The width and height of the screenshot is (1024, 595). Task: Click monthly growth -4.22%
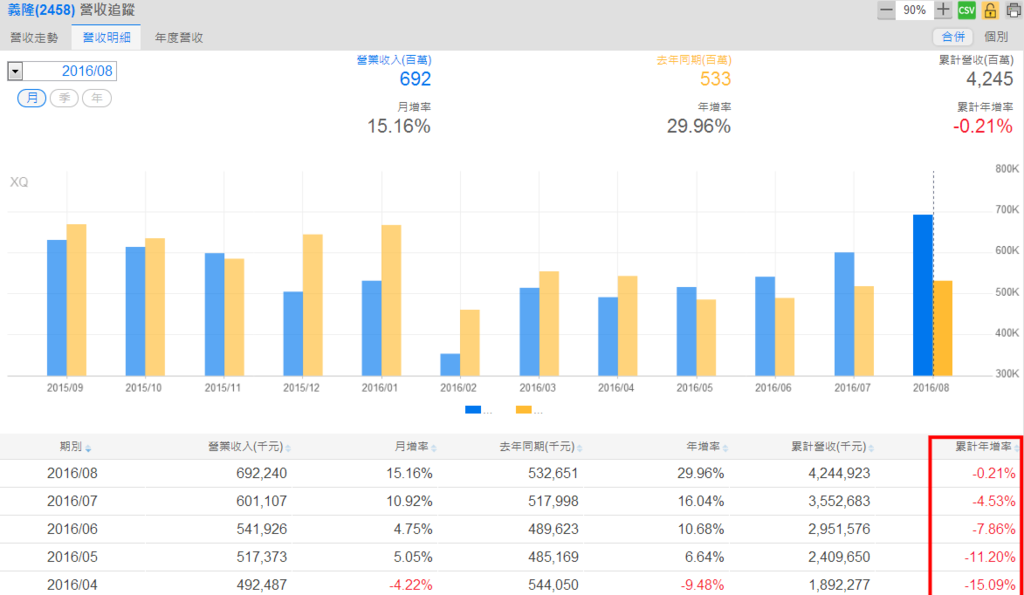click(x=411, y=585)
